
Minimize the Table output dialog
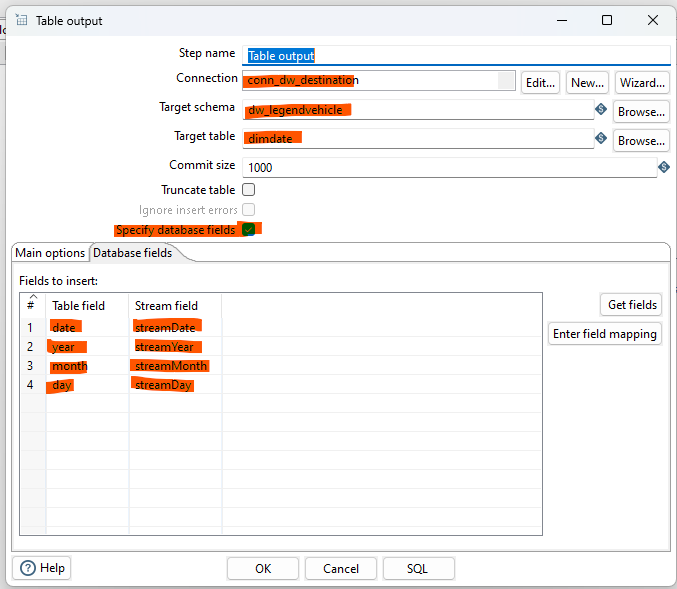[x=560, y=20]
